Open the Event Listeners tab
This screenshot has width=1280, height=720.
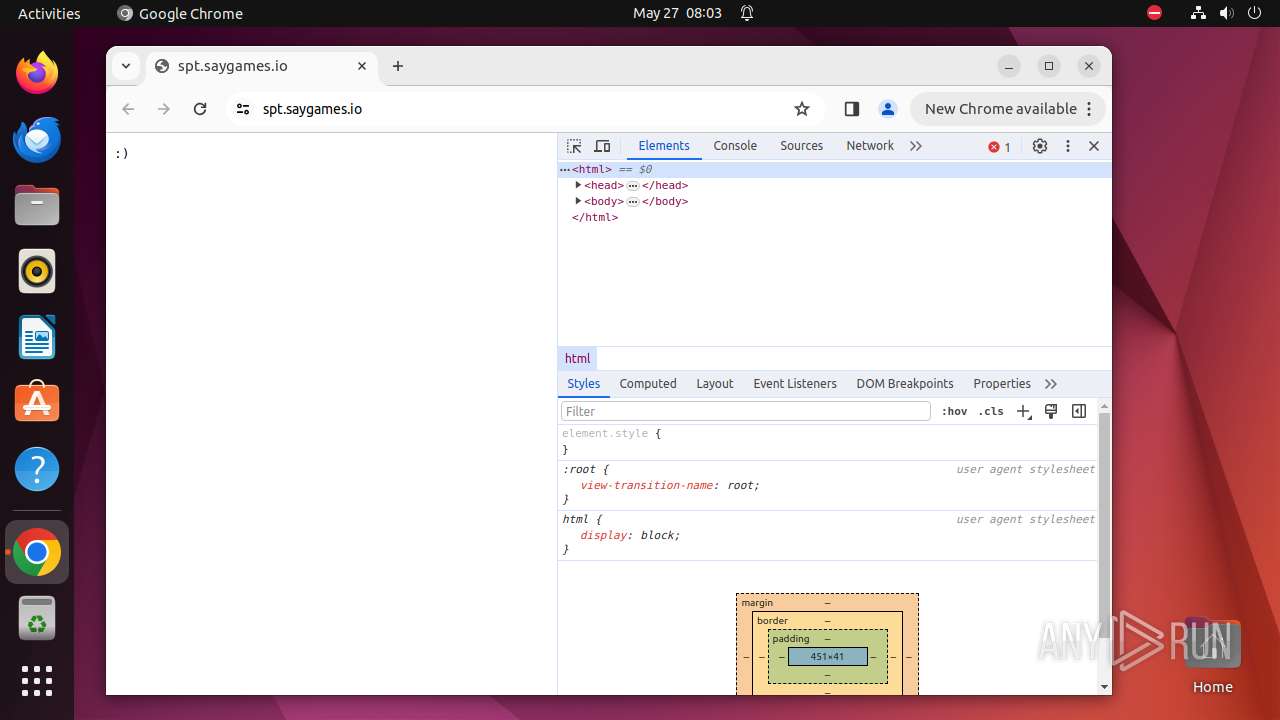[x=795, y=384]
